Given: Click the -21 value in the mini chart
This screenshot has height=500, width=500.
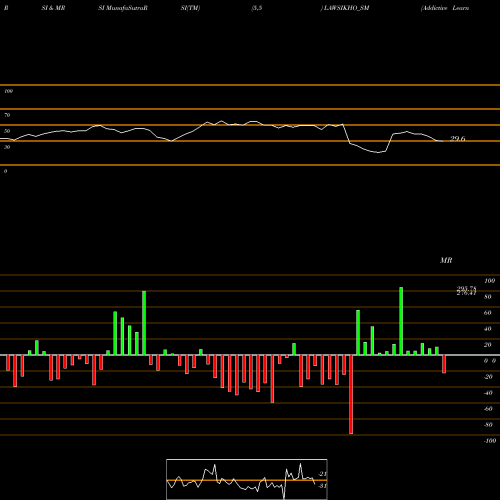Looking at the screenshot, I should (322, 474).
